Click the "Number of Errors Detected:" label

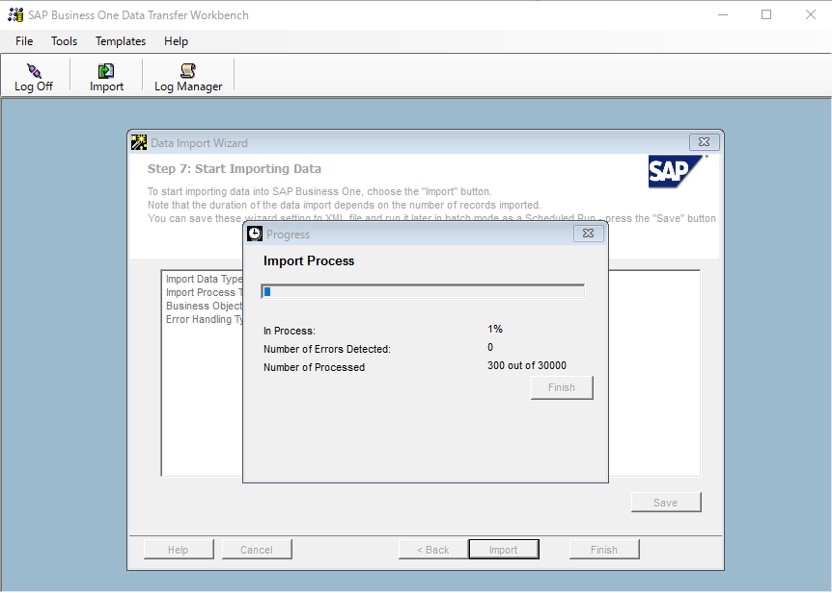click(x=327, y=349)
